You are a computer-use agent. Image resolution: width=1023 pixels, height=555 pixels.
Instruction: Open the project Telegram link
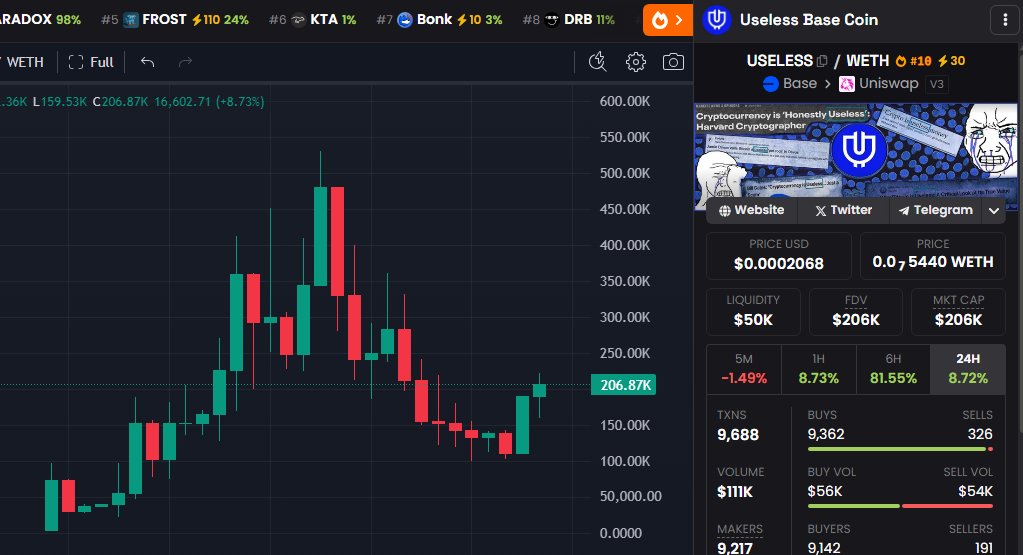click(x=936, y=210)
